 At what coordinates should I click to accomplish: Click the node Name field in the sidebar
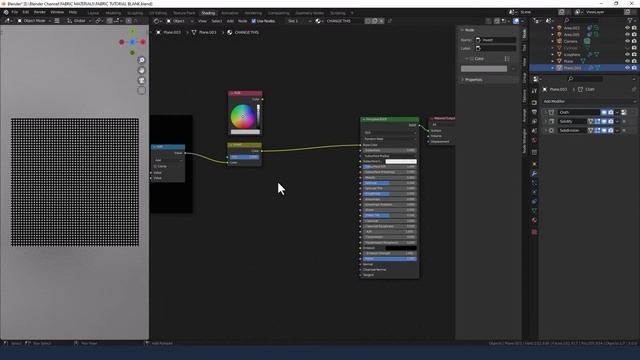pyautogui.click(x=495, y=40)
